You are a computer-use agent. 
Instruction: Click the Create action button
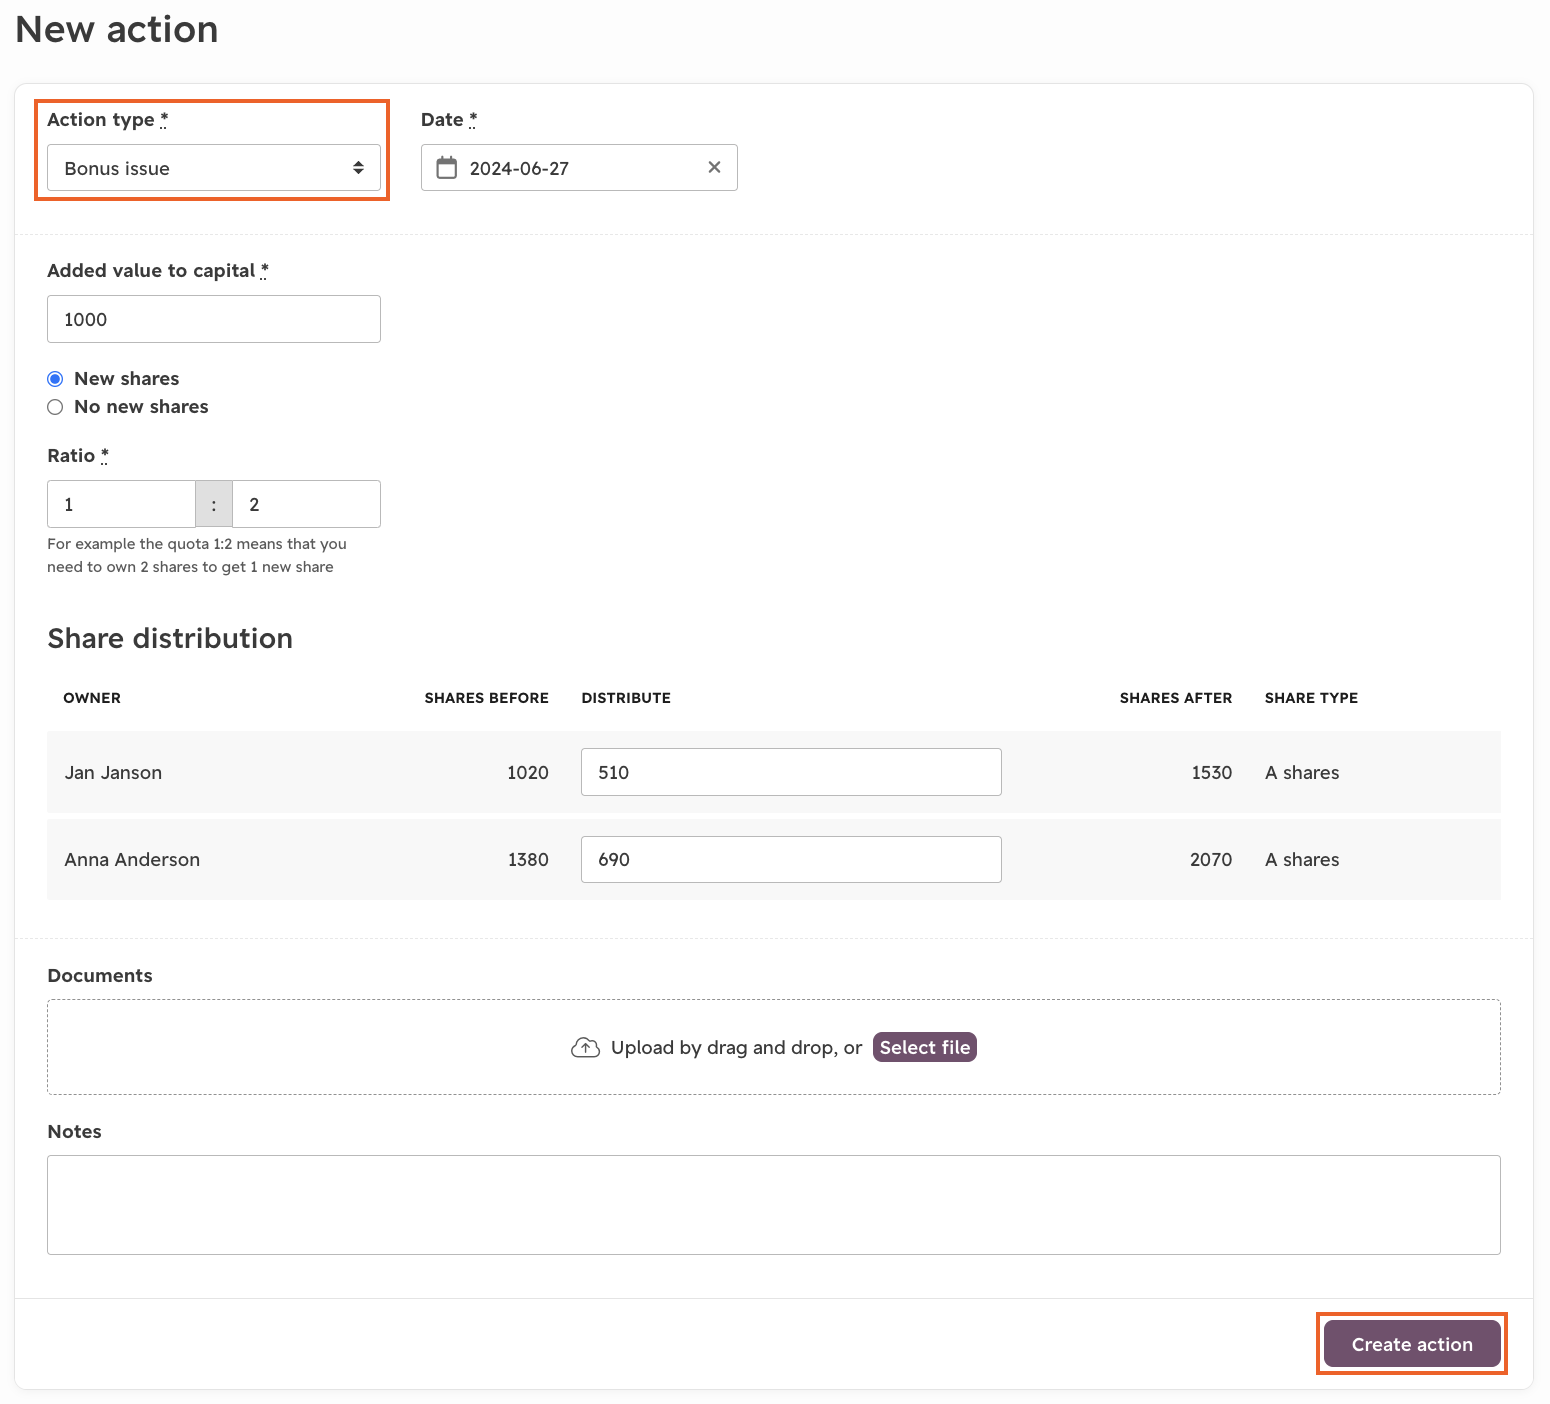tap(1412, 1344)
